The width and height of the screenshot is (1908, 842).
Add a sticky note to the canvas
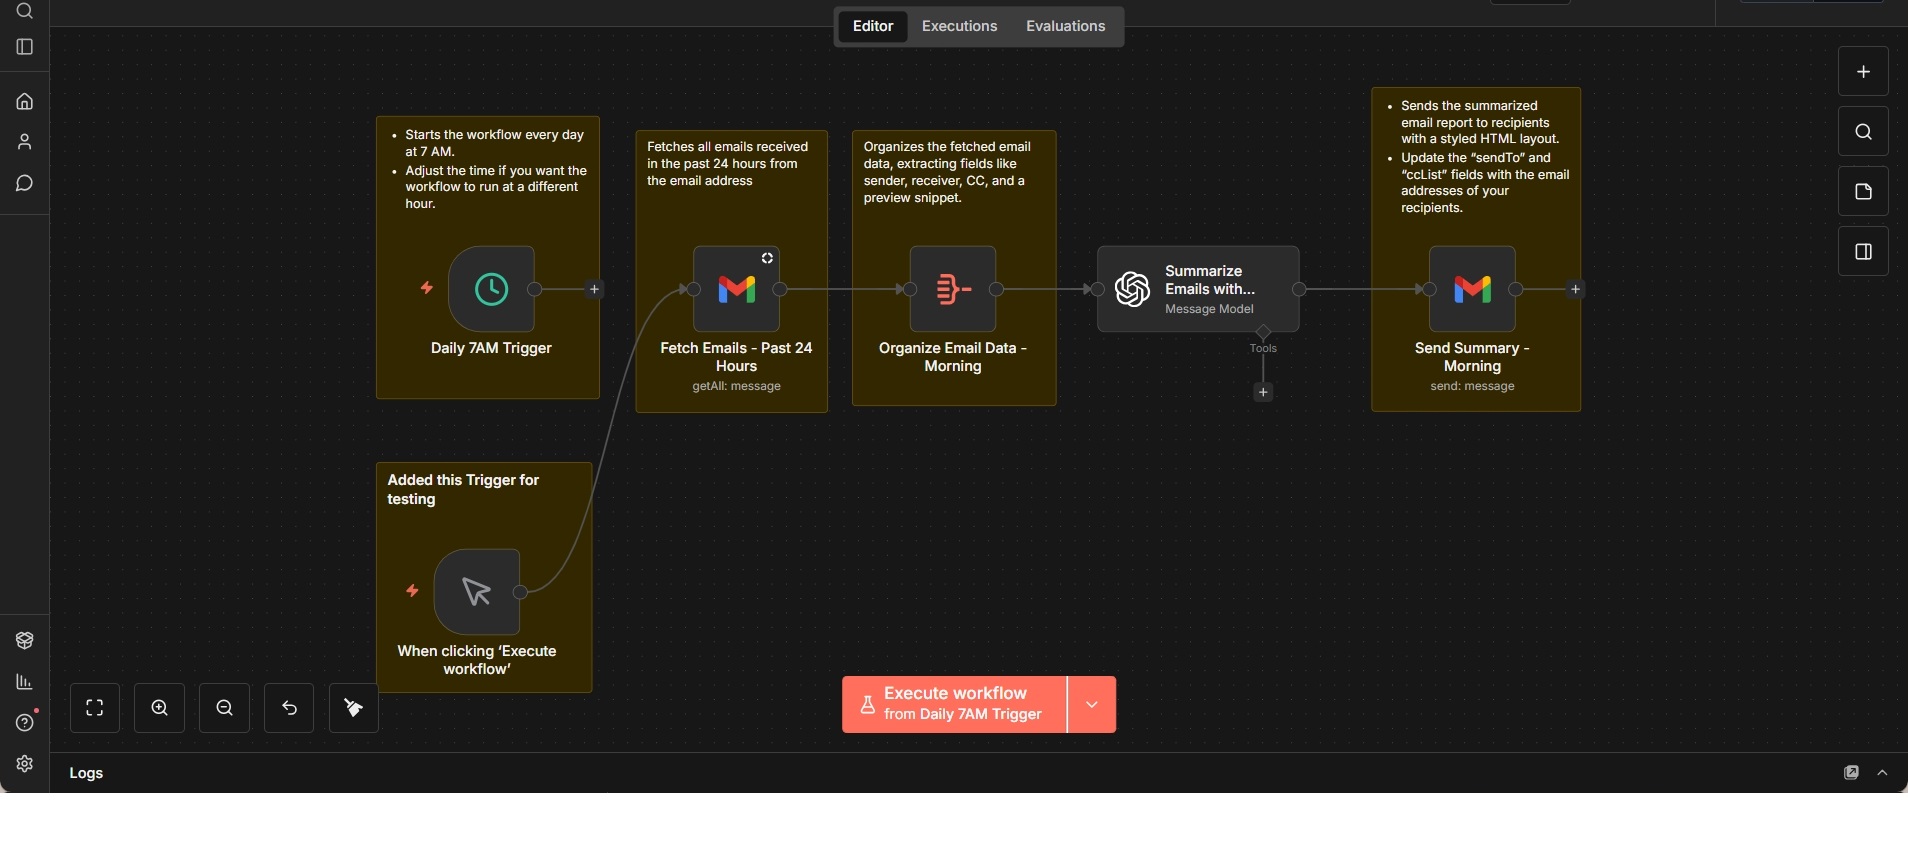tap(1863, 192)
